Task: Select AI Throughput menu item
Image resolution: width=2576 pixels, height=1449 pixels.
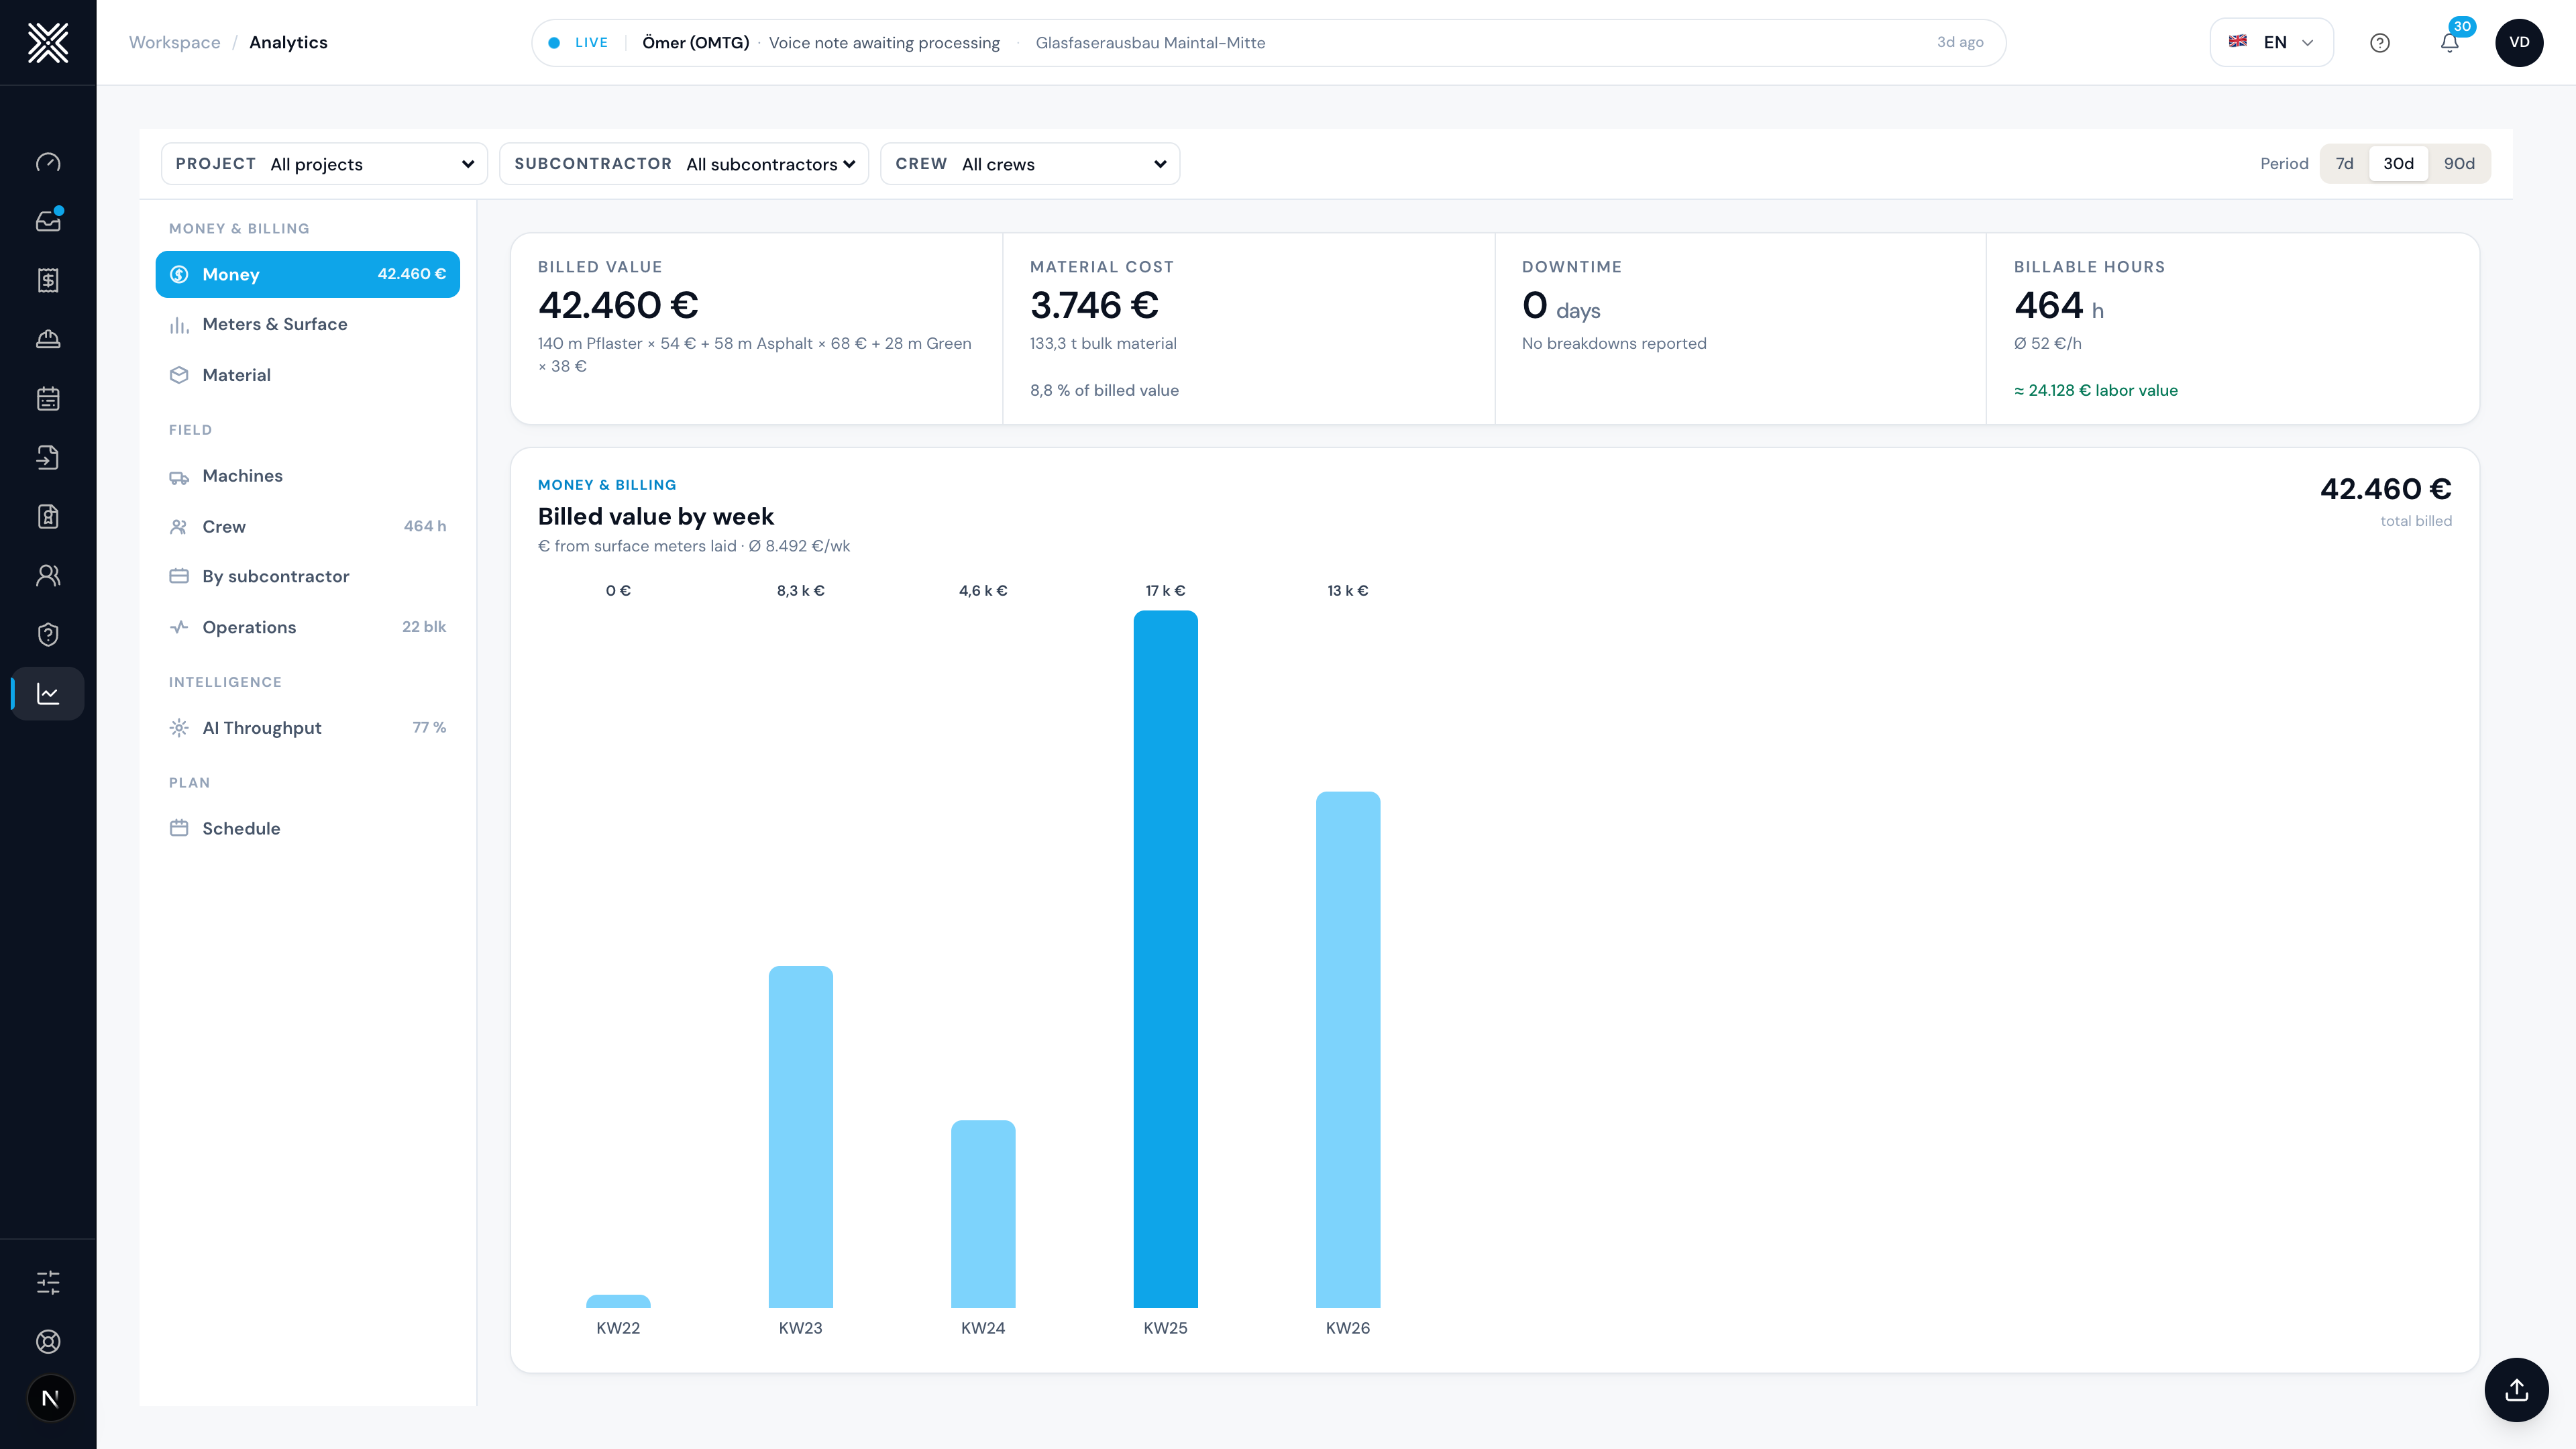Action: click(x=307, y=728)
